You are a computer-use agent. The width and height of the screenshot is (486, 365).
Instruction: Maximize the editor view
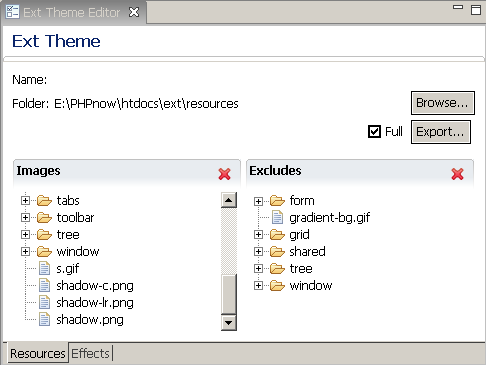476,10
